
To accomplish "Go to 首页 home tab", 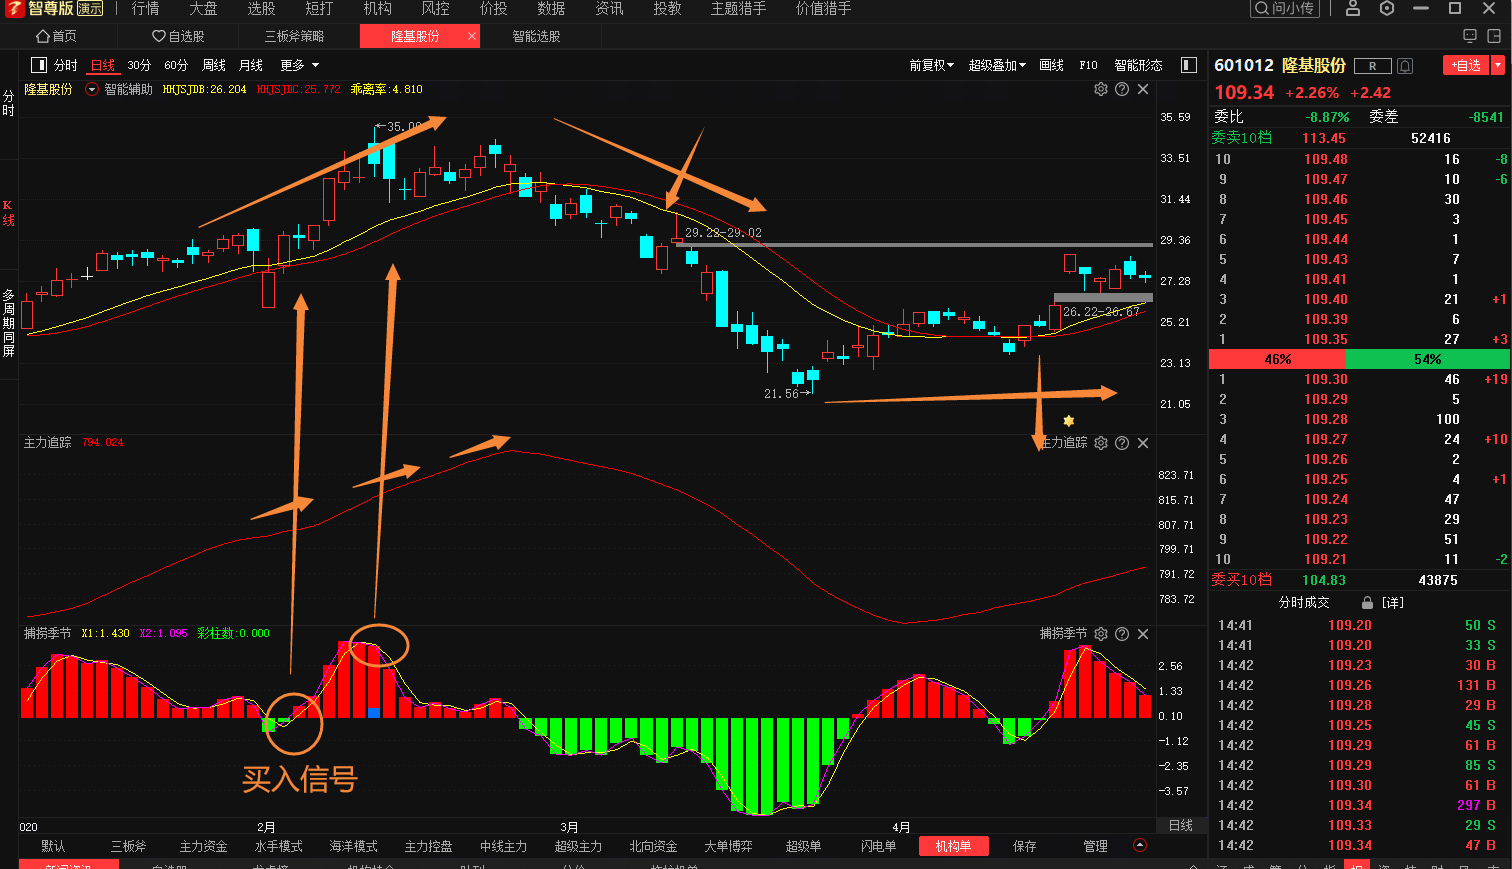I will (x=56, y=36).
